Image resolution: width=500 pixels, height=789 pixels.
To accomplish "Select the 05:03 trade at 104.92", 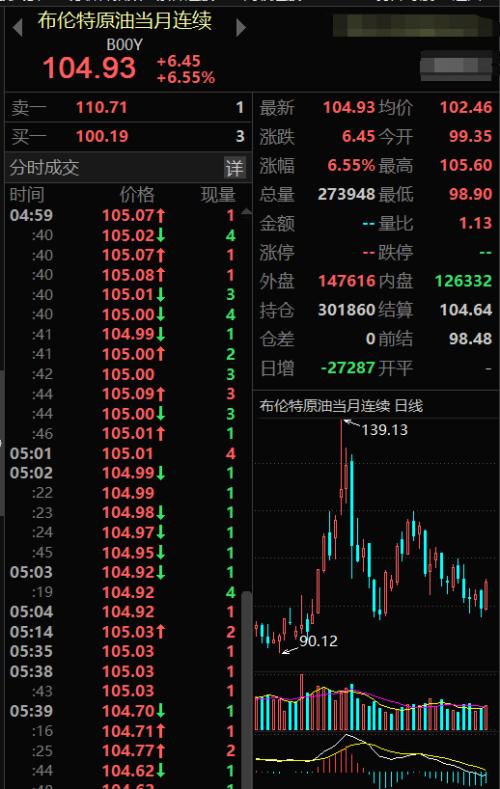I will click(x=123, y=572).
